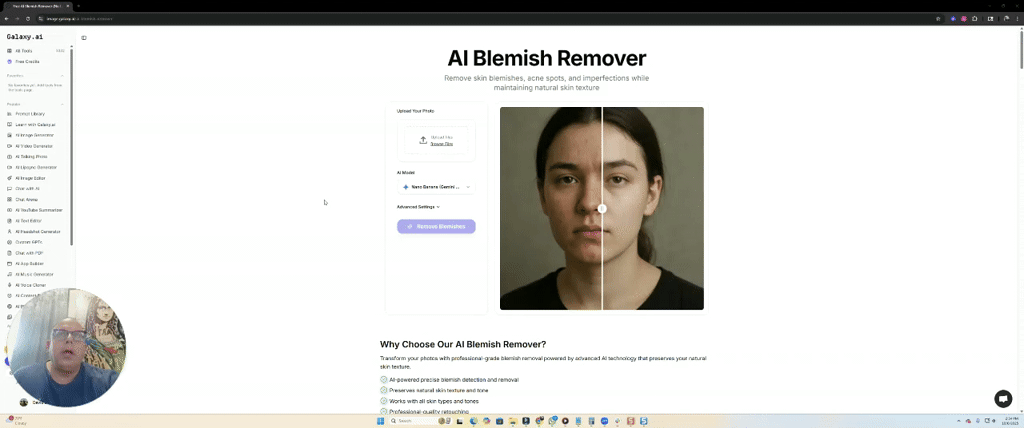
Task: Click the AI Text Editor icon
Action: coord(9,221)
